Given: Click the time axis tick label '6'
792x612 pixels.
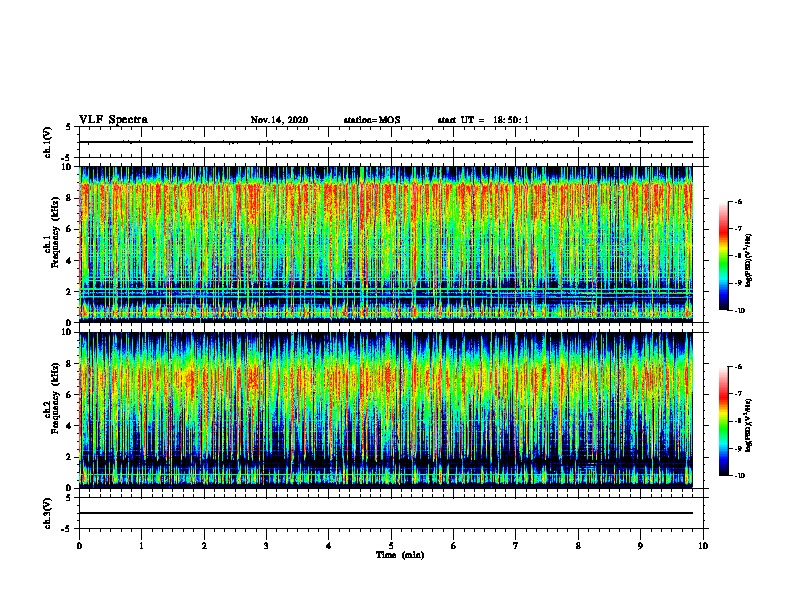Looking at the screenshot, I should tap(453, 545).
